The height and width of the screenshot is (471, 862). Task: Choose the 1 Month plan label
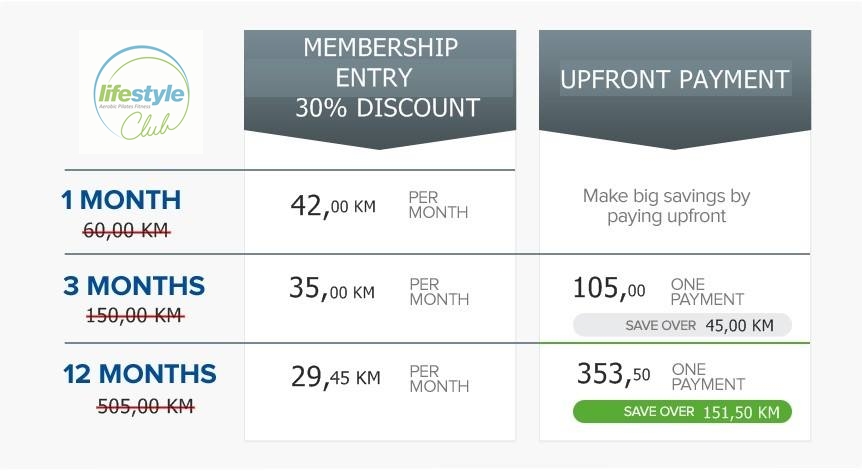tap(121, 200)
